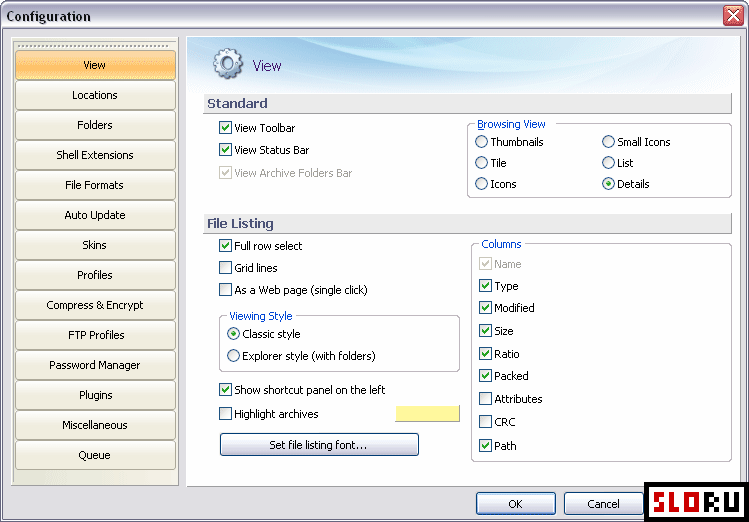Open the Skins configuration page
Image resolution: width=749 pixels, height=522 pixels.
click(95, 245)
